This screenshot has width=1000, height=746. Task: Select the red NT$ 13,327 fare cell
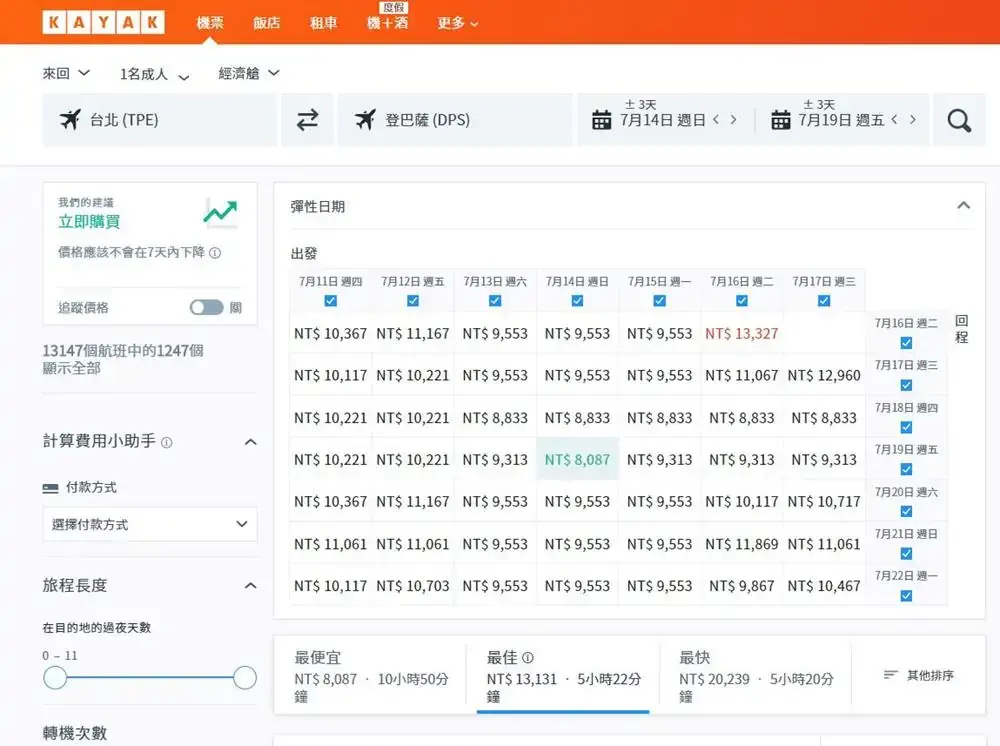click(742, 333)
